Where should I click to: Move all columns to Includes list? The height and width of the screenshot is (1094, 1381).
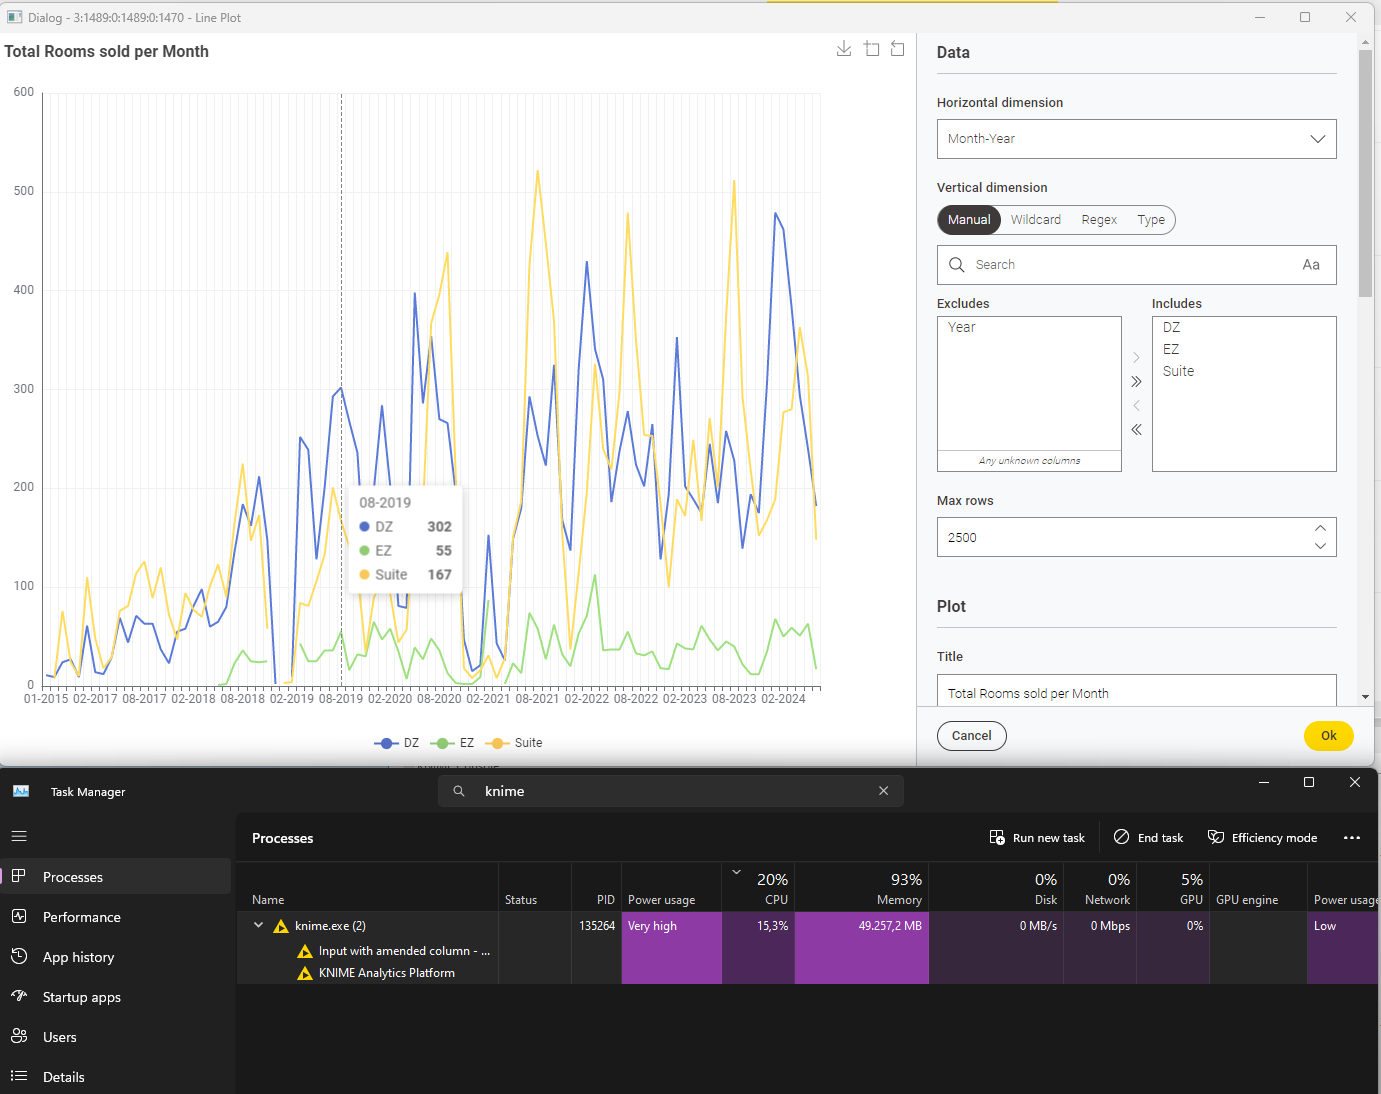(x=1136, y=381)
